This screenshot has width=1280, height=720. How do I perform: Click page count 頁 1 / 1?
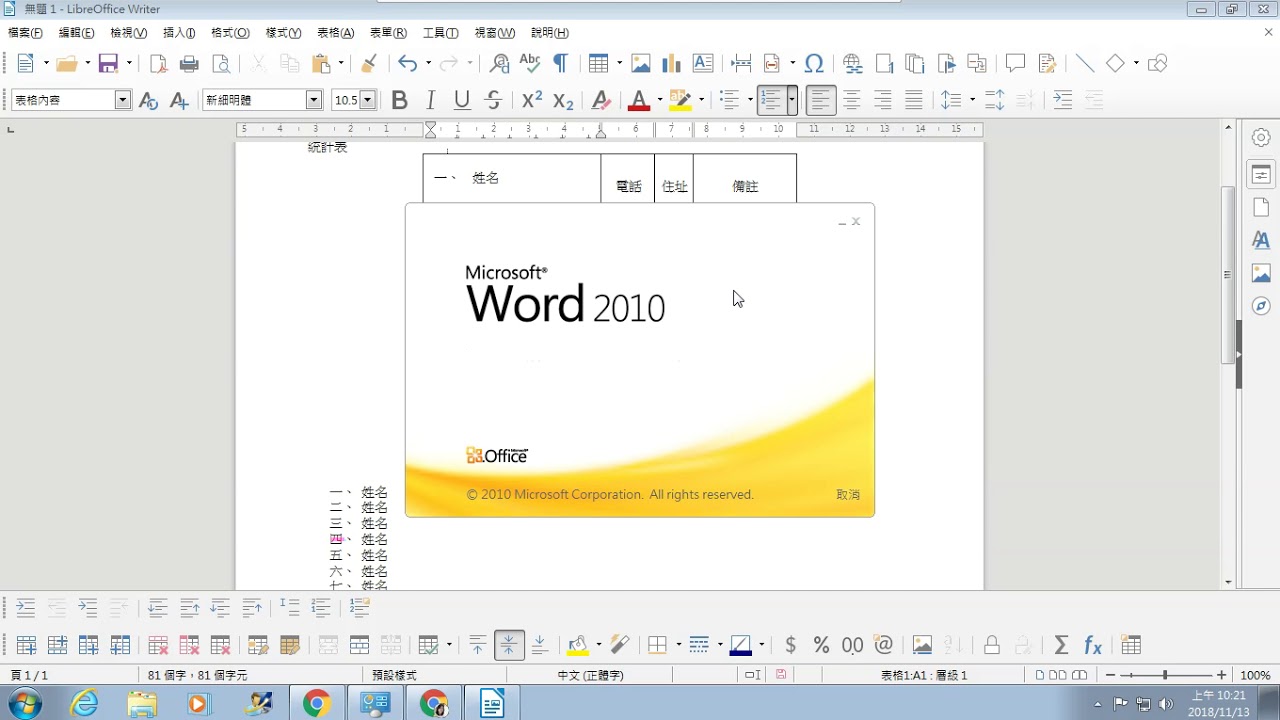tap(29, 676)
